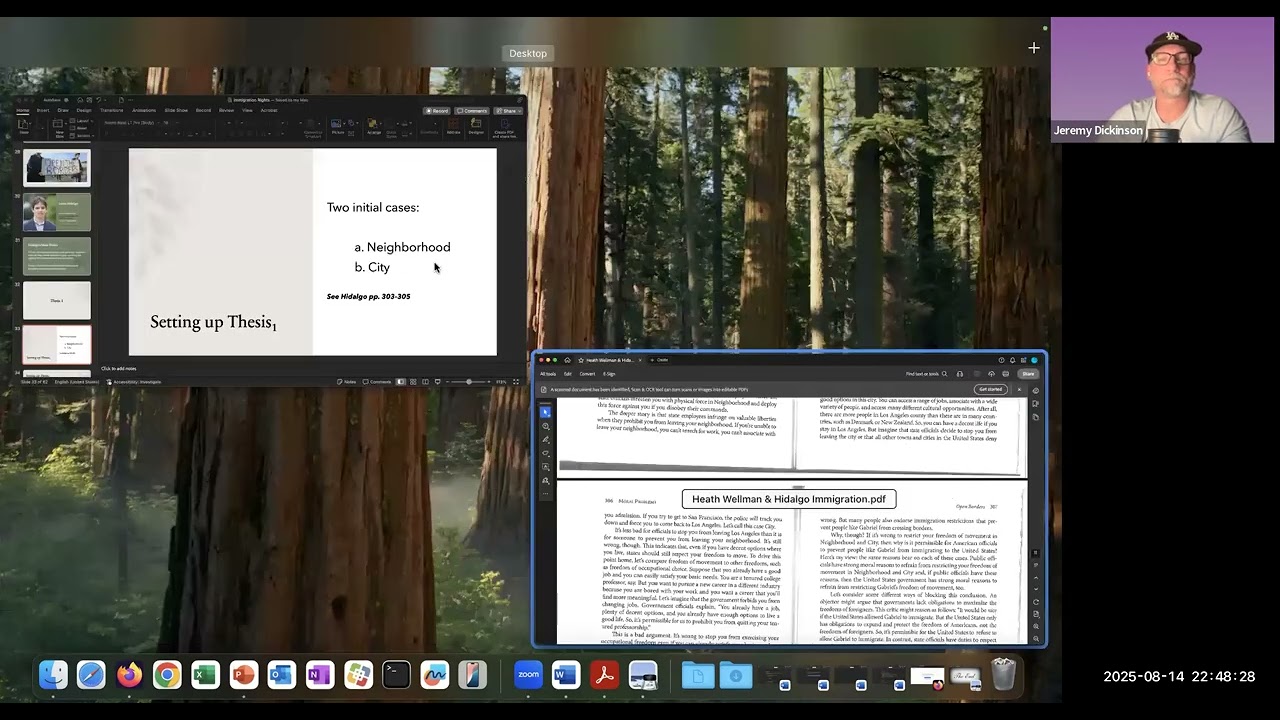The height and width of the screenshot is (720, 1280).
Task: Open Terminal from the Dock
Action: (x=396, y=675)
